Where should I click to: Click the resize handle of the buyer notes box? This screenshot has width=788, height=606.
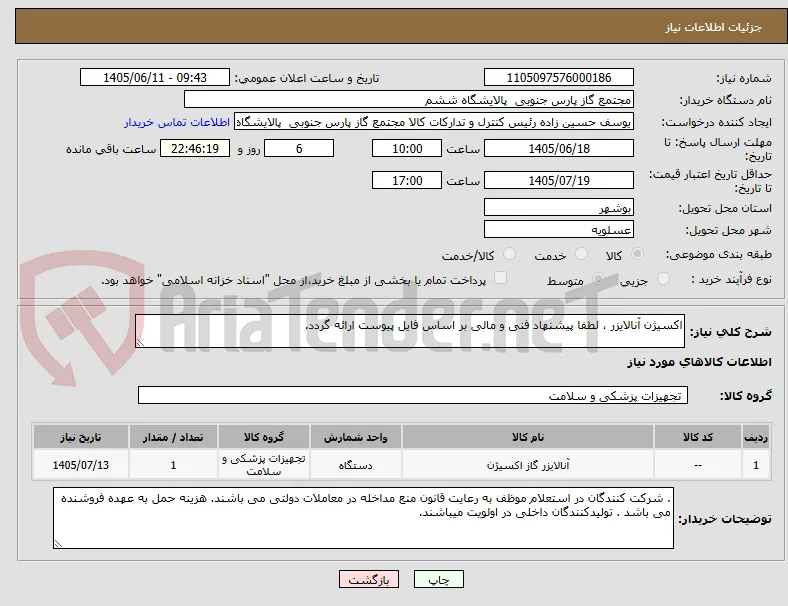pos(58,544)
